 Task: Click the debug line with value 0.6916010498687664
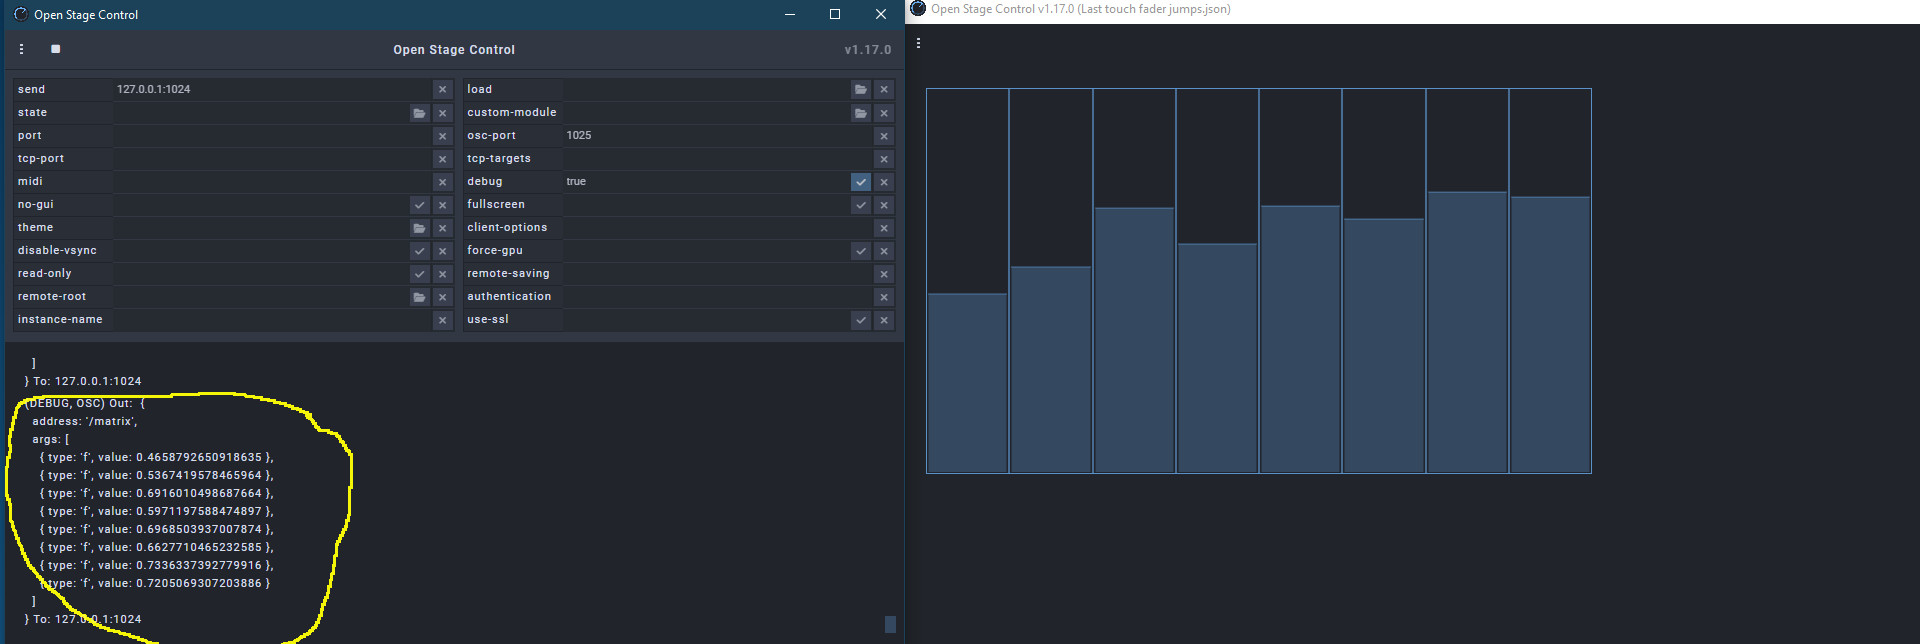pos(156,493)
